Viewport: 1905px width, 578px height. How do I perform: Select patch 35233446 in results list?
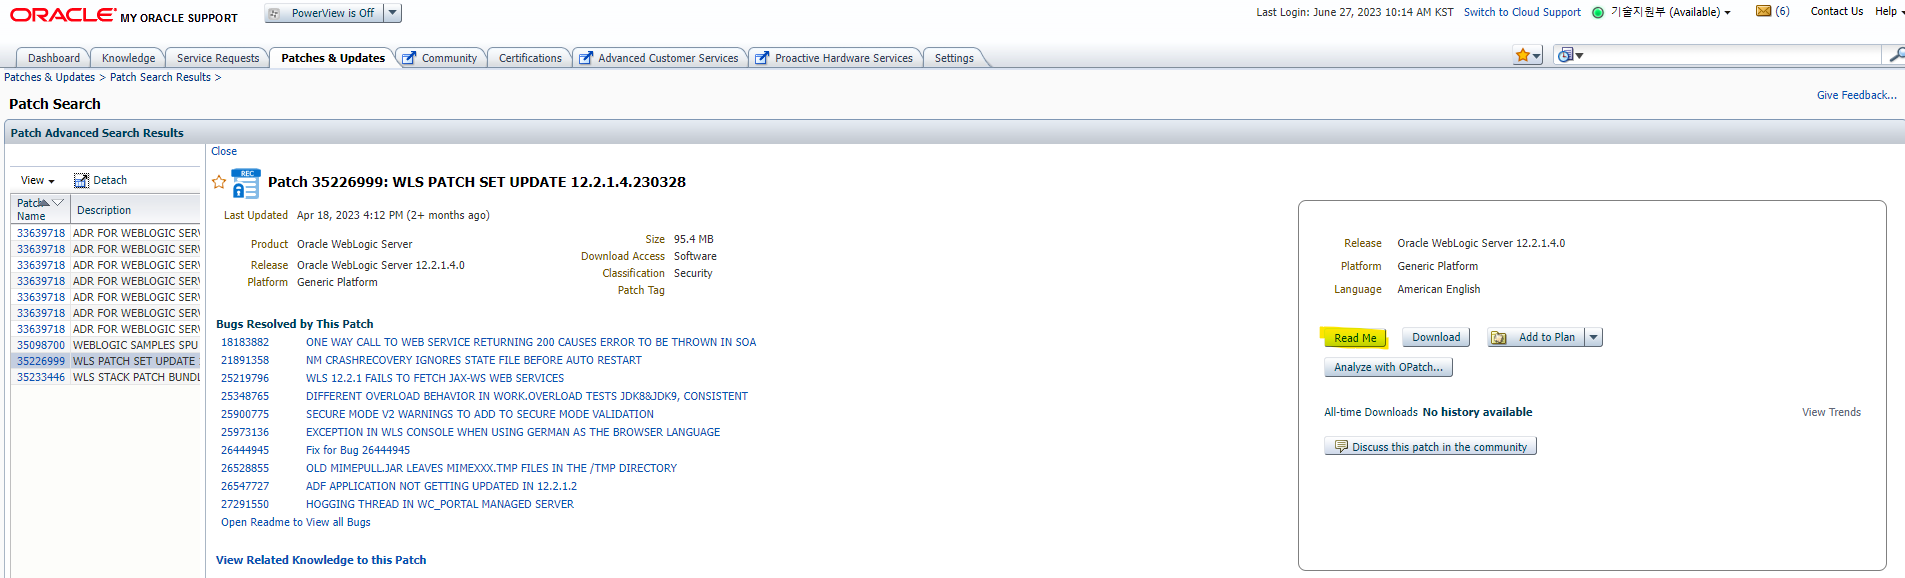coord(41,377)
